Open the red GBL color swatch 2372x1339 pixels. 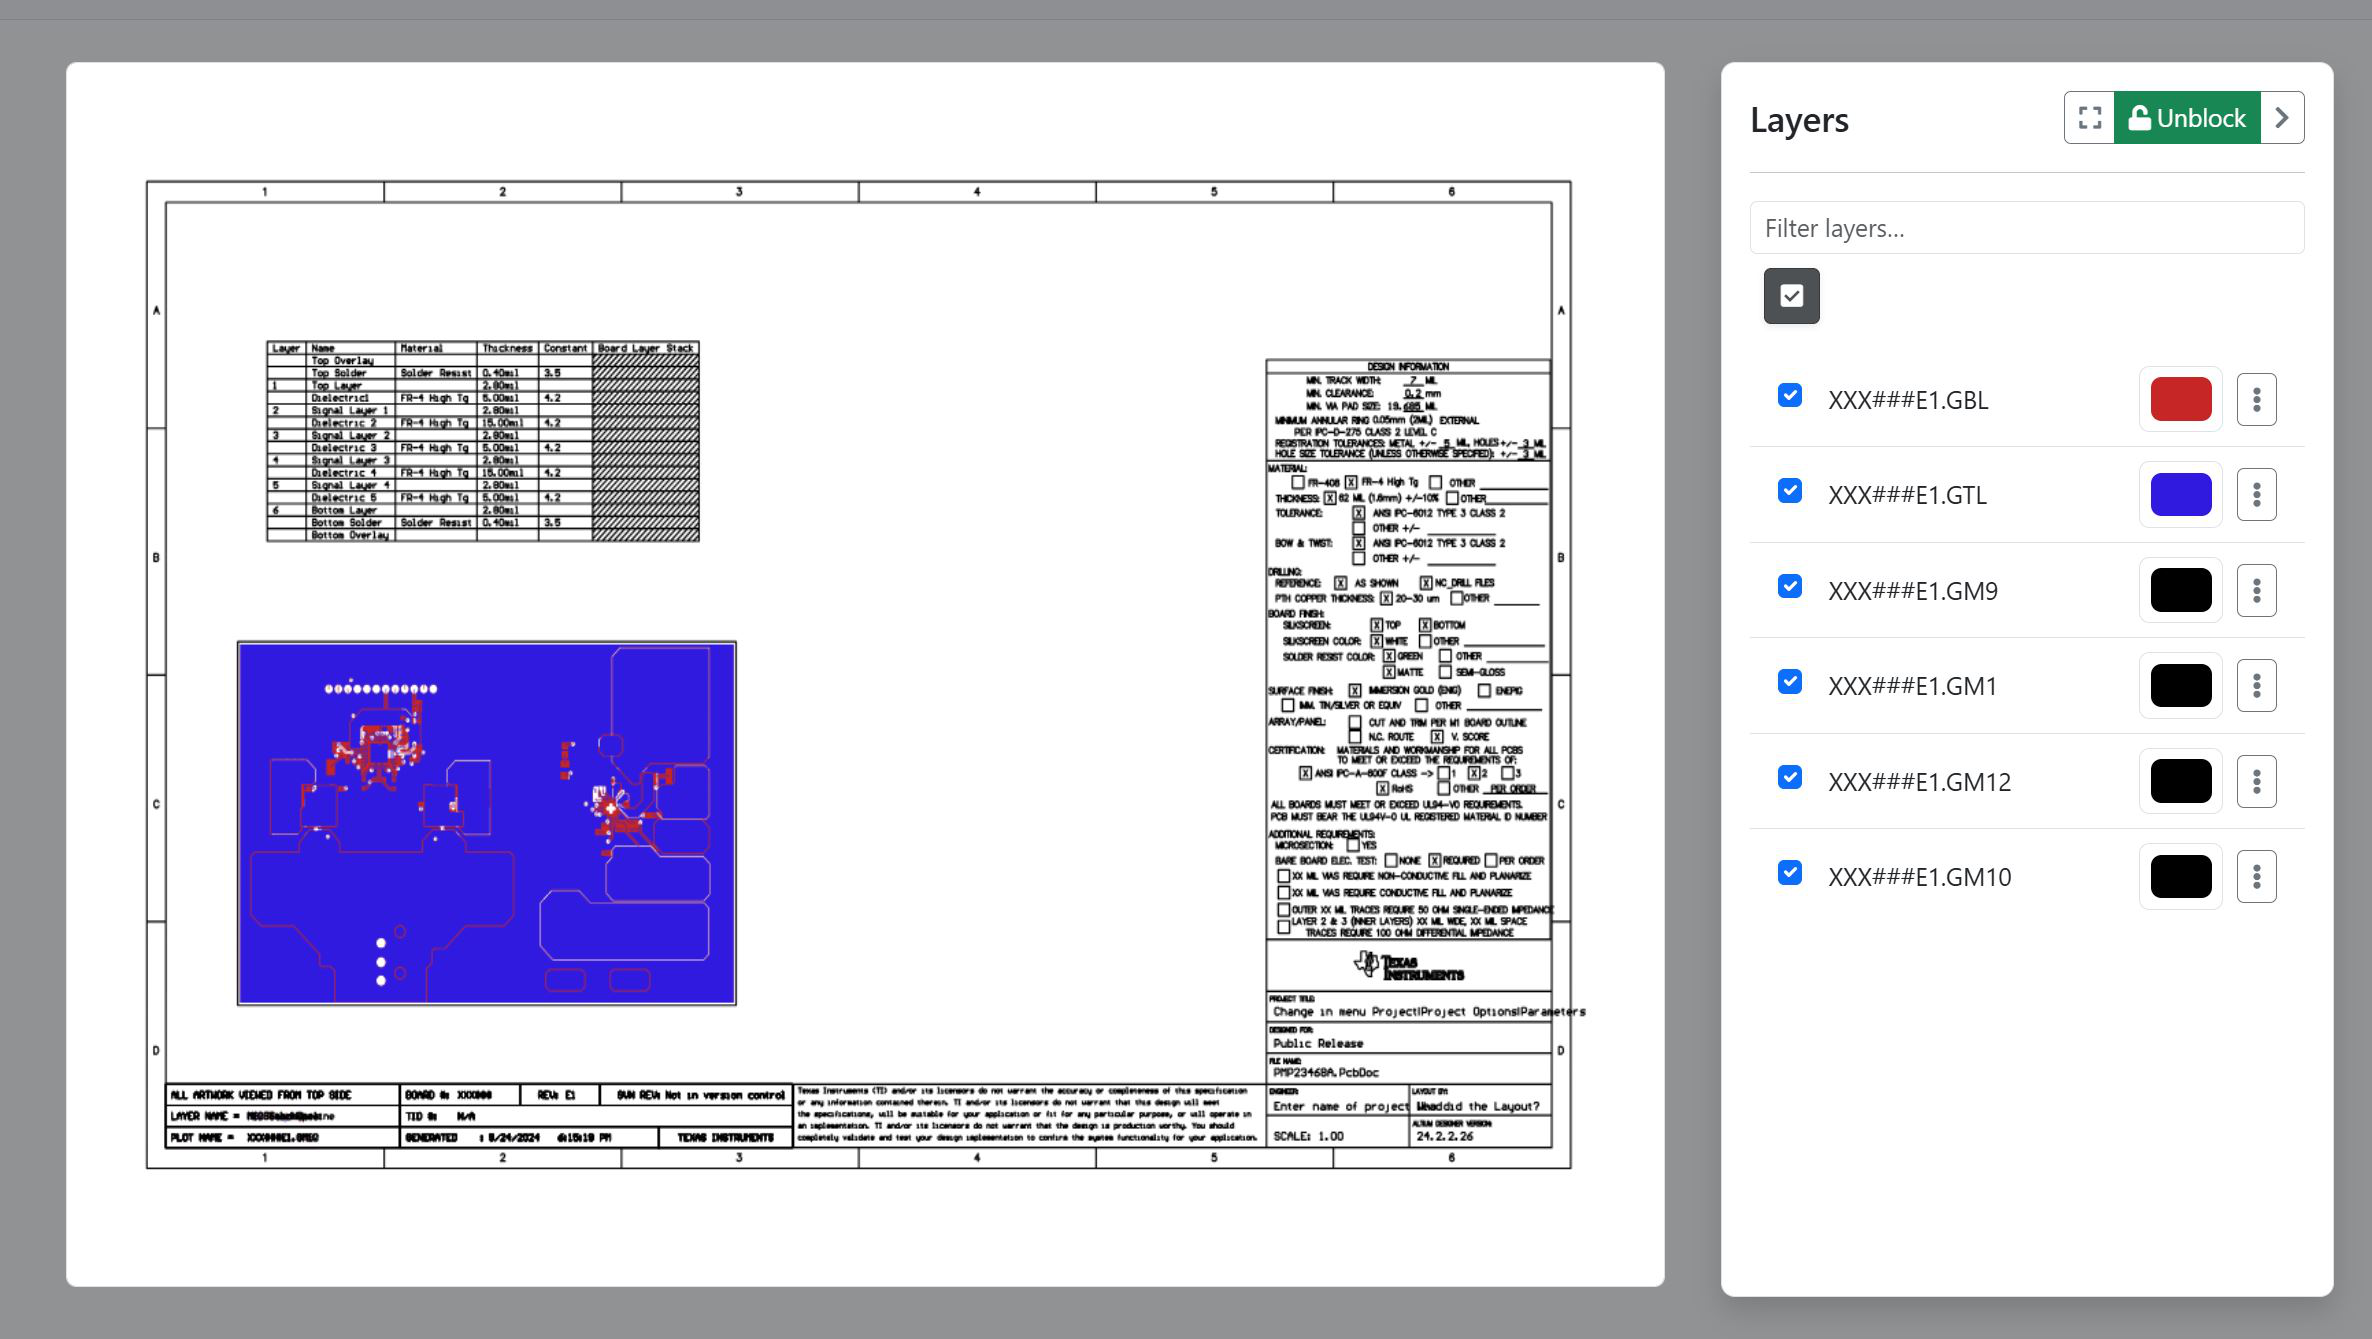pyautogui.click(x=2180, y=399)
